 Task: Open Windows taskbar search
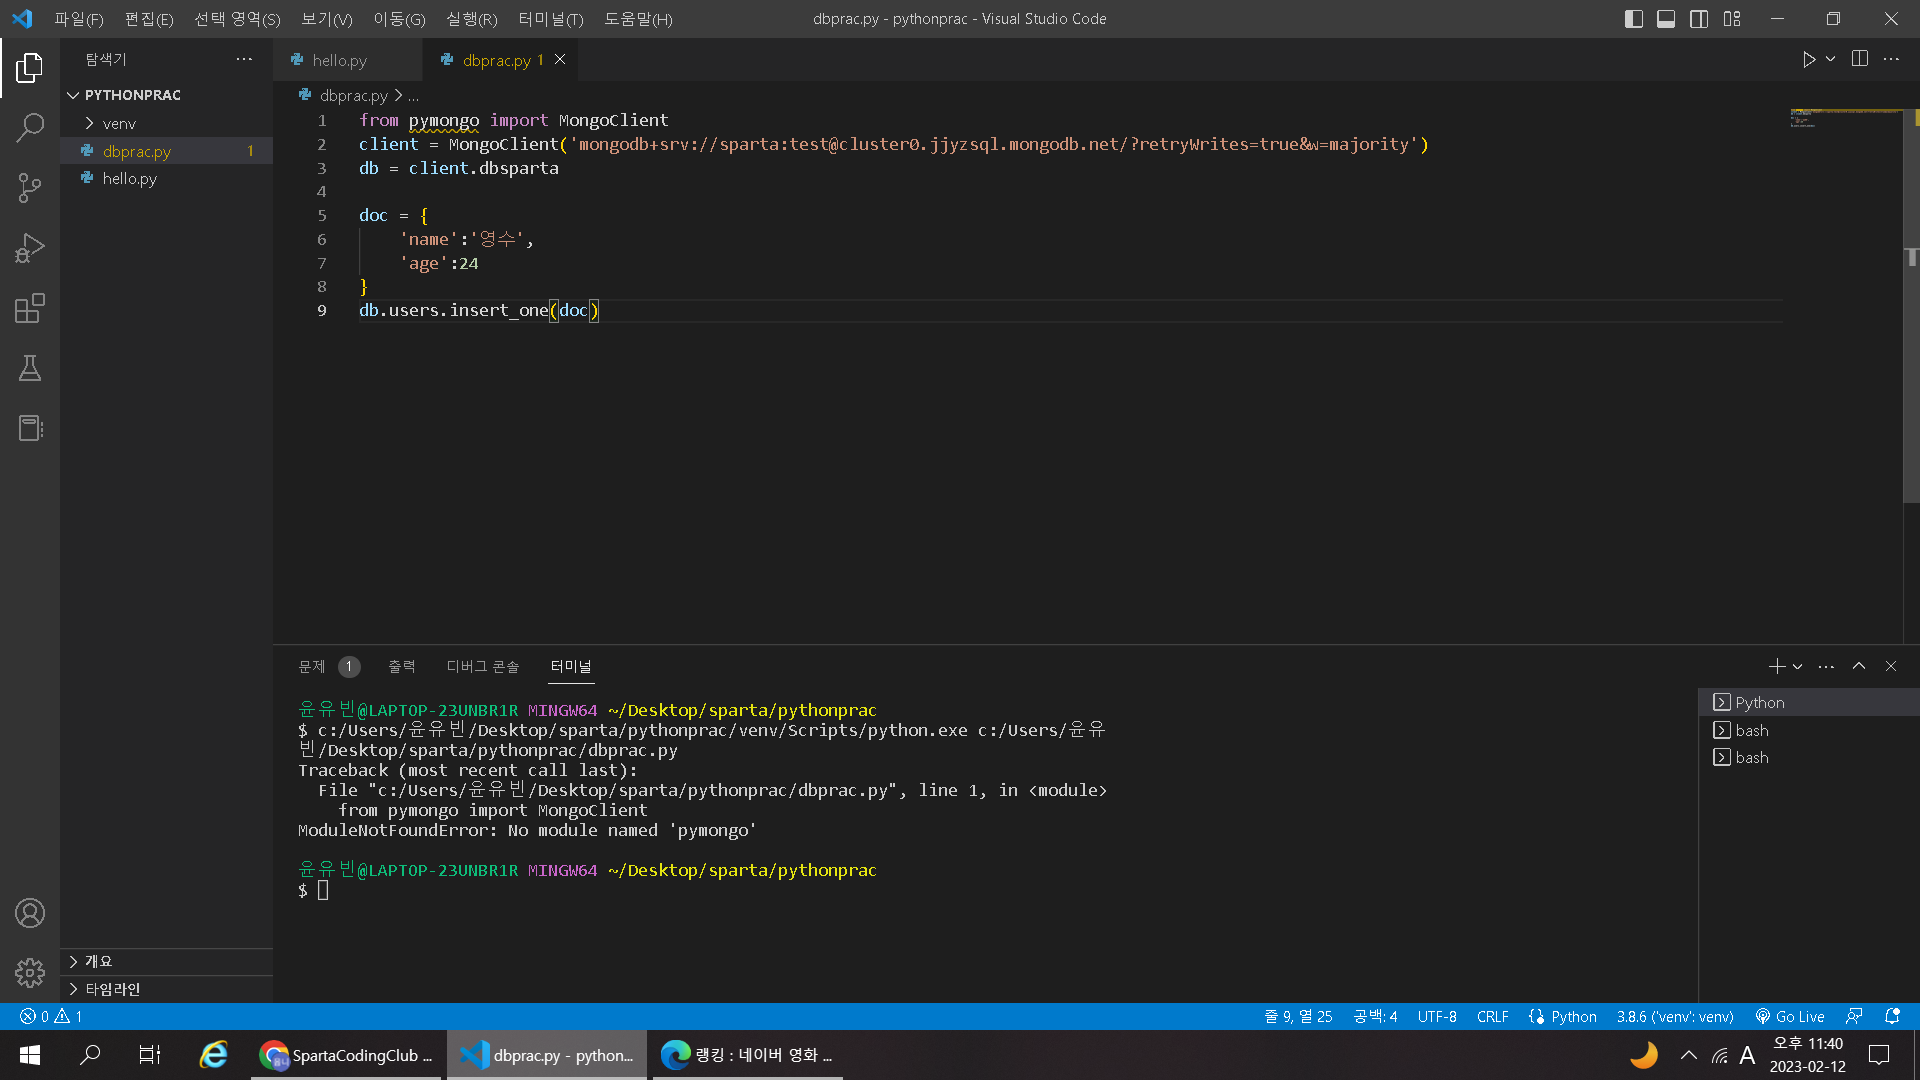coord(90,1055)
